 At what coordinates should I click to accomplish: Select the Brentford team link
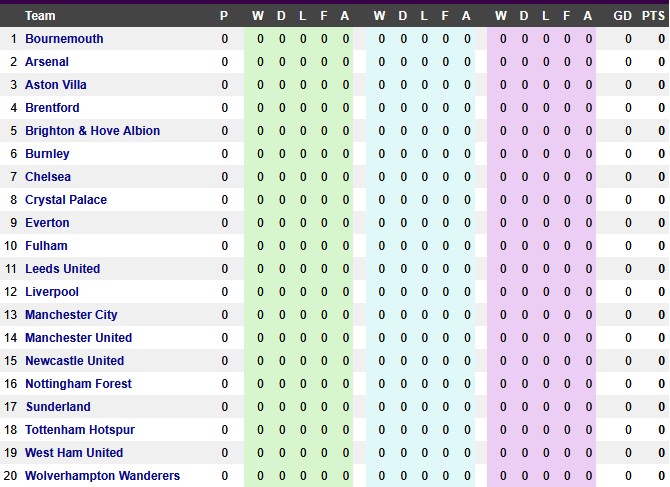(x=52, y=108)
